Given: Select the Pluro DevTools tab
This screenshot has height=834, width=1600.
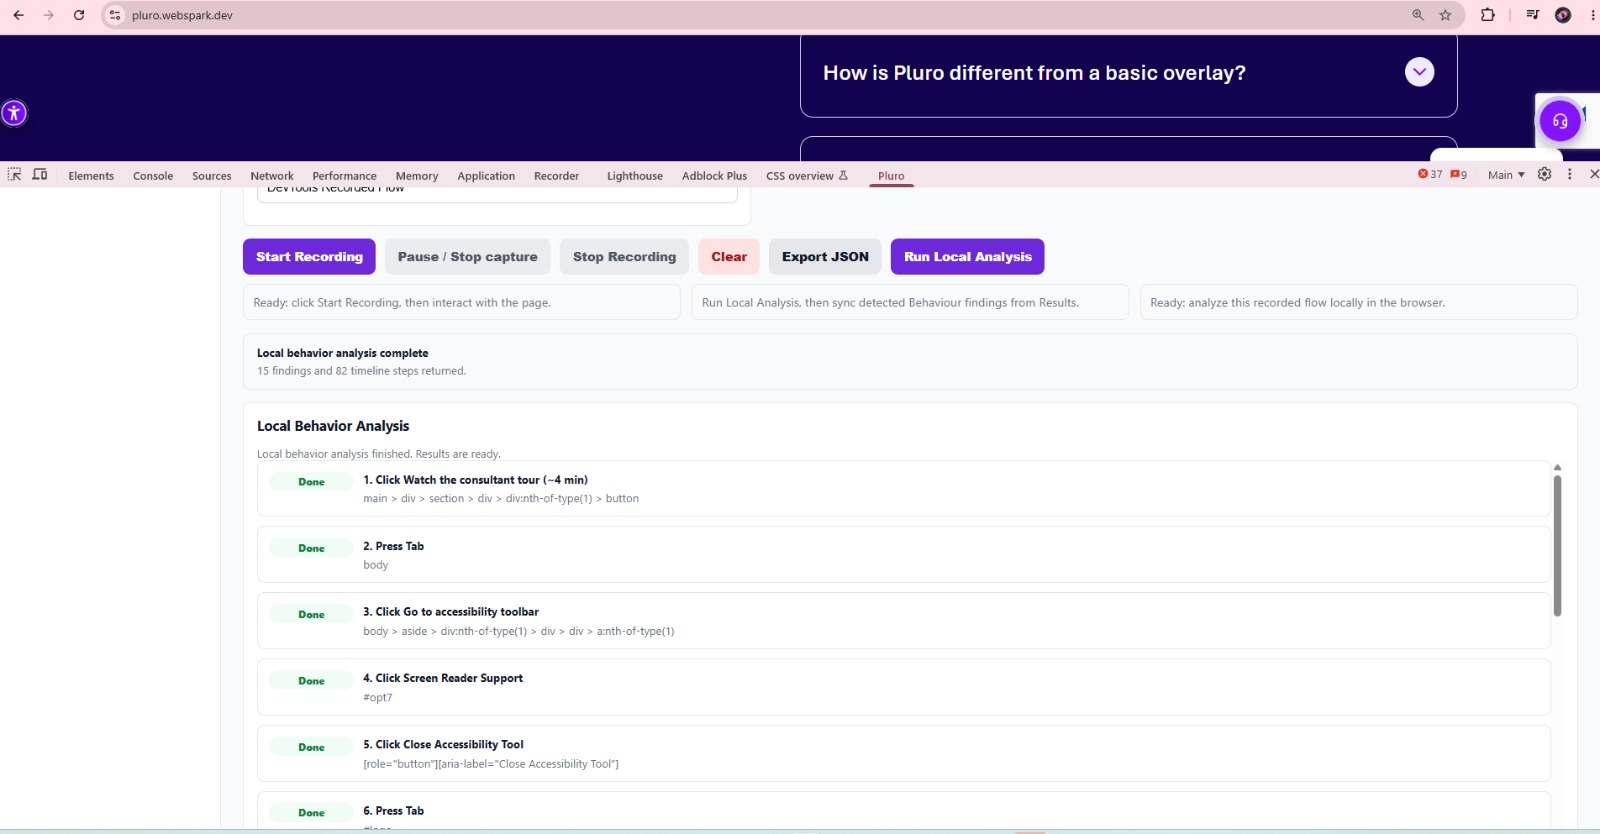Looking at the screenshot, I should coord(891,176).
